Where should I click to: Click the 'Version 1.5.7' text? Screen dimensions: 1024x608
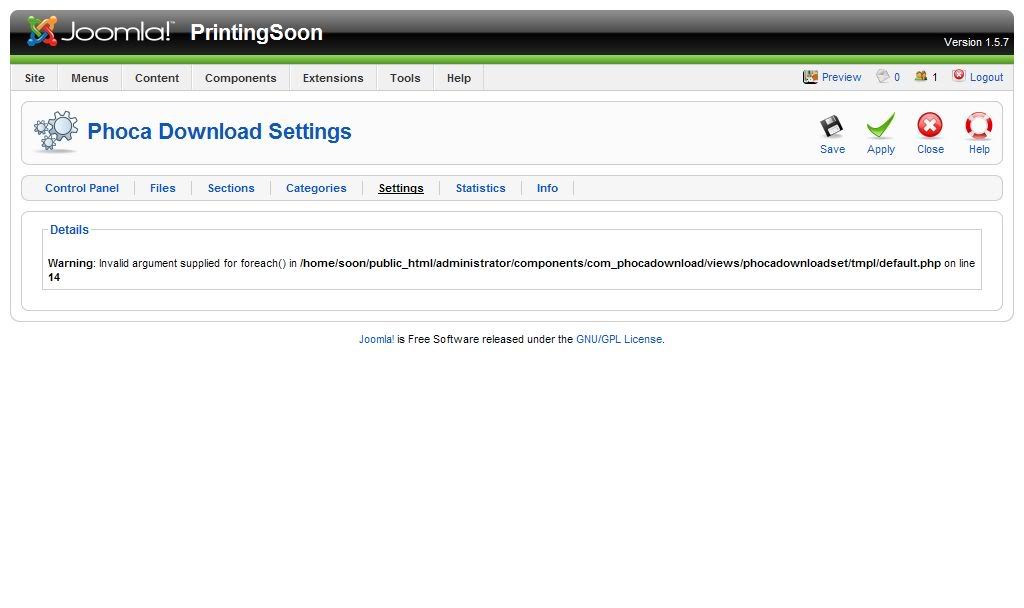coord(976,42)
